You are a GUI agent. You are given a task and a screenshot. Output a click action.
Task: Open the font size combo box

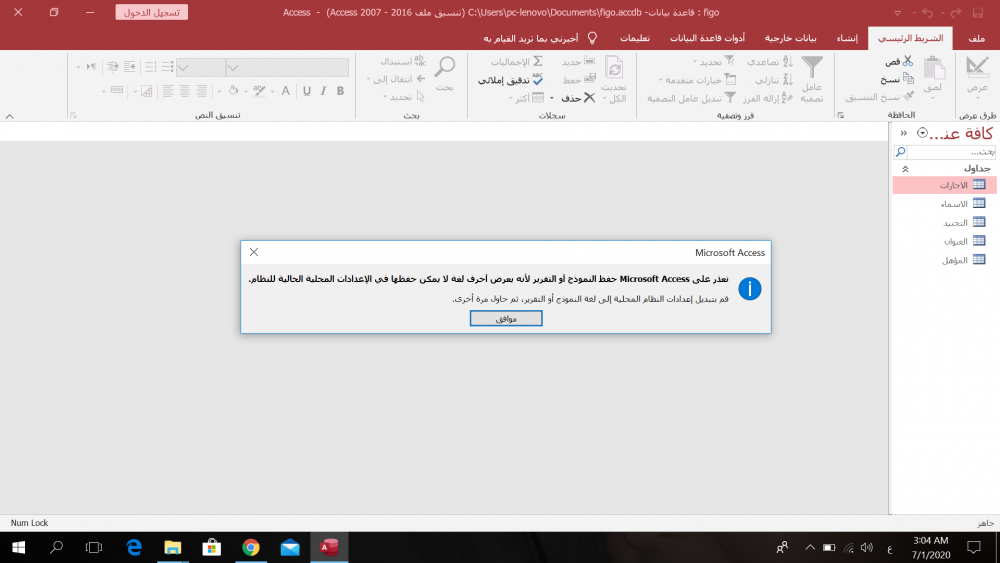tap(201, 67)
